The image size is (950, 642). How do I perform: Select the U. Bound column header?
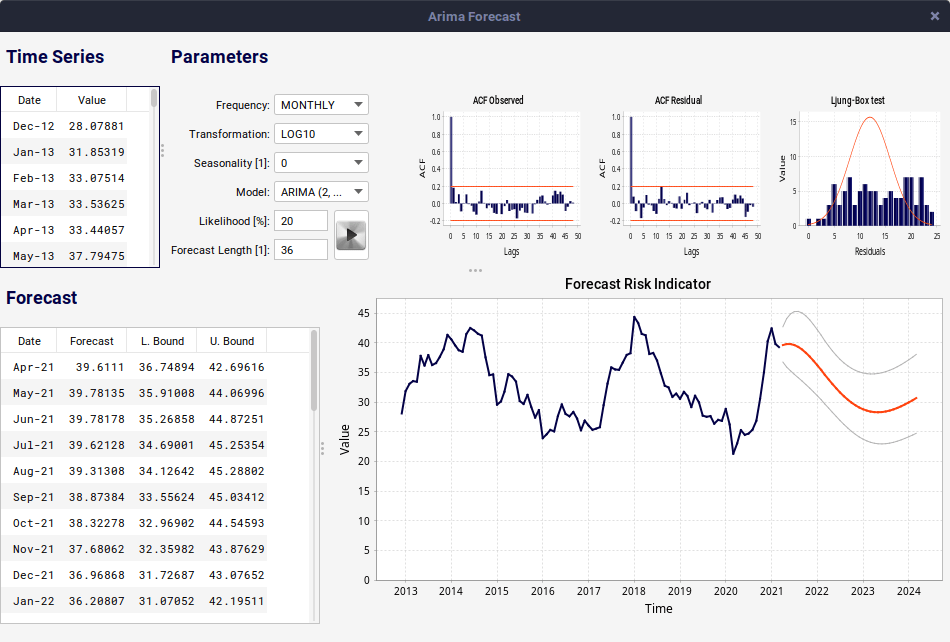(x=232, y=341)
